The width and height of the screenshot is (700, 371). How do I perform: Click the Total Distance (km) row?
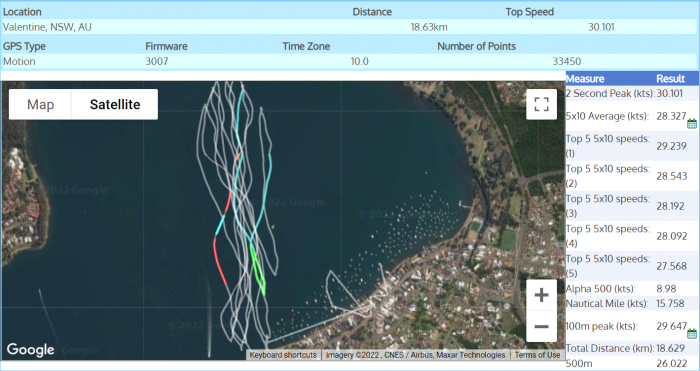click(x=632, y=348)
